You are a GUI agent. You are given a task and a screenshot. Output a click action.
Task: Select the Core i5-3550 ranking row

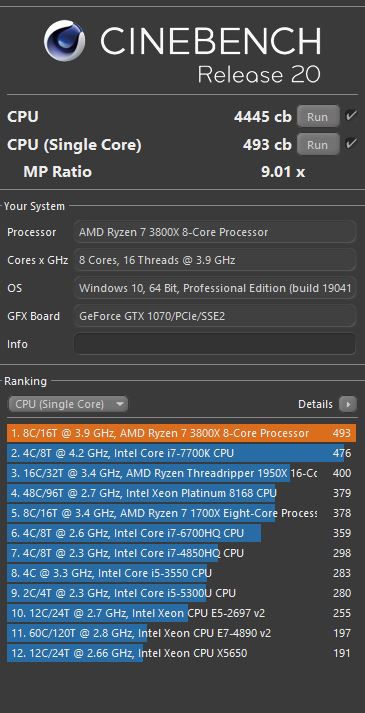click(181, 573)
